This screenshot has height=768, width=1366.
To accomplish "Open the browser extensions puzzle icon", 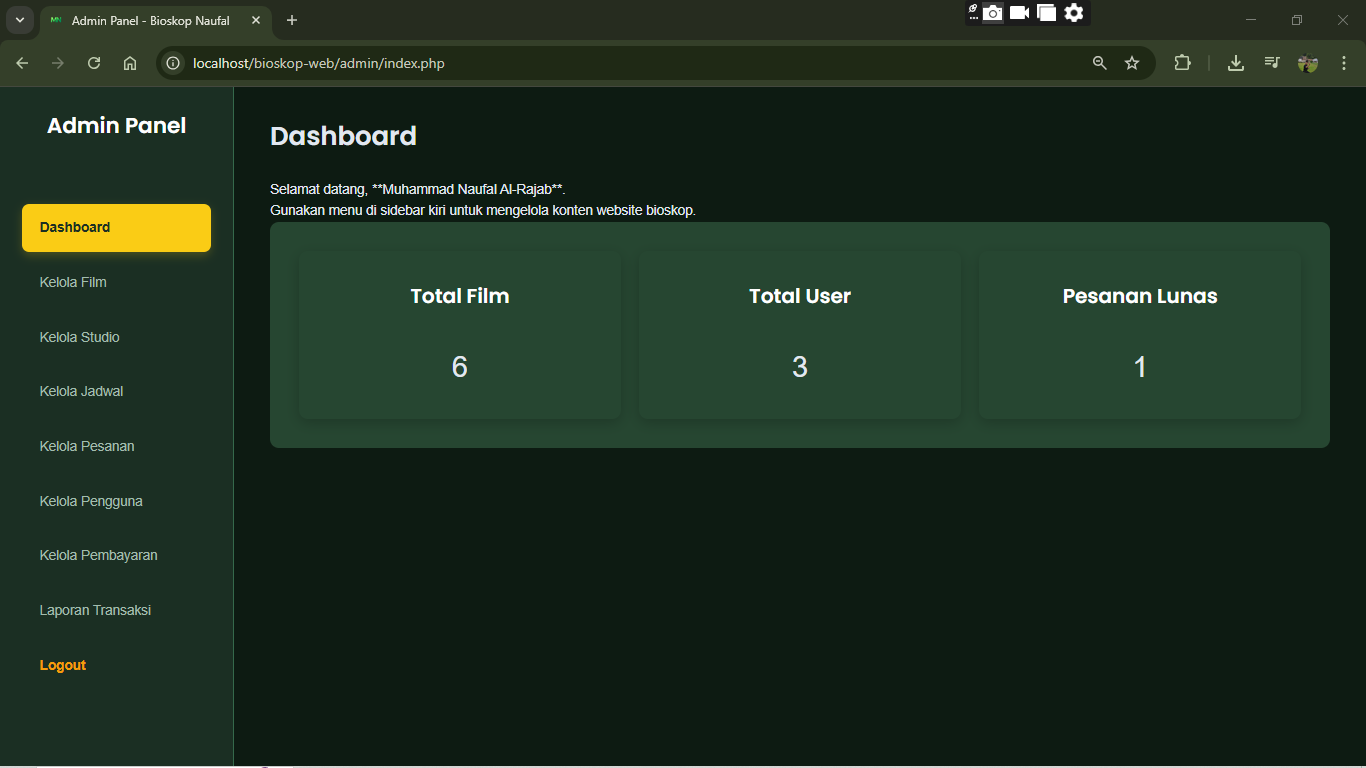I will 1183,63.
